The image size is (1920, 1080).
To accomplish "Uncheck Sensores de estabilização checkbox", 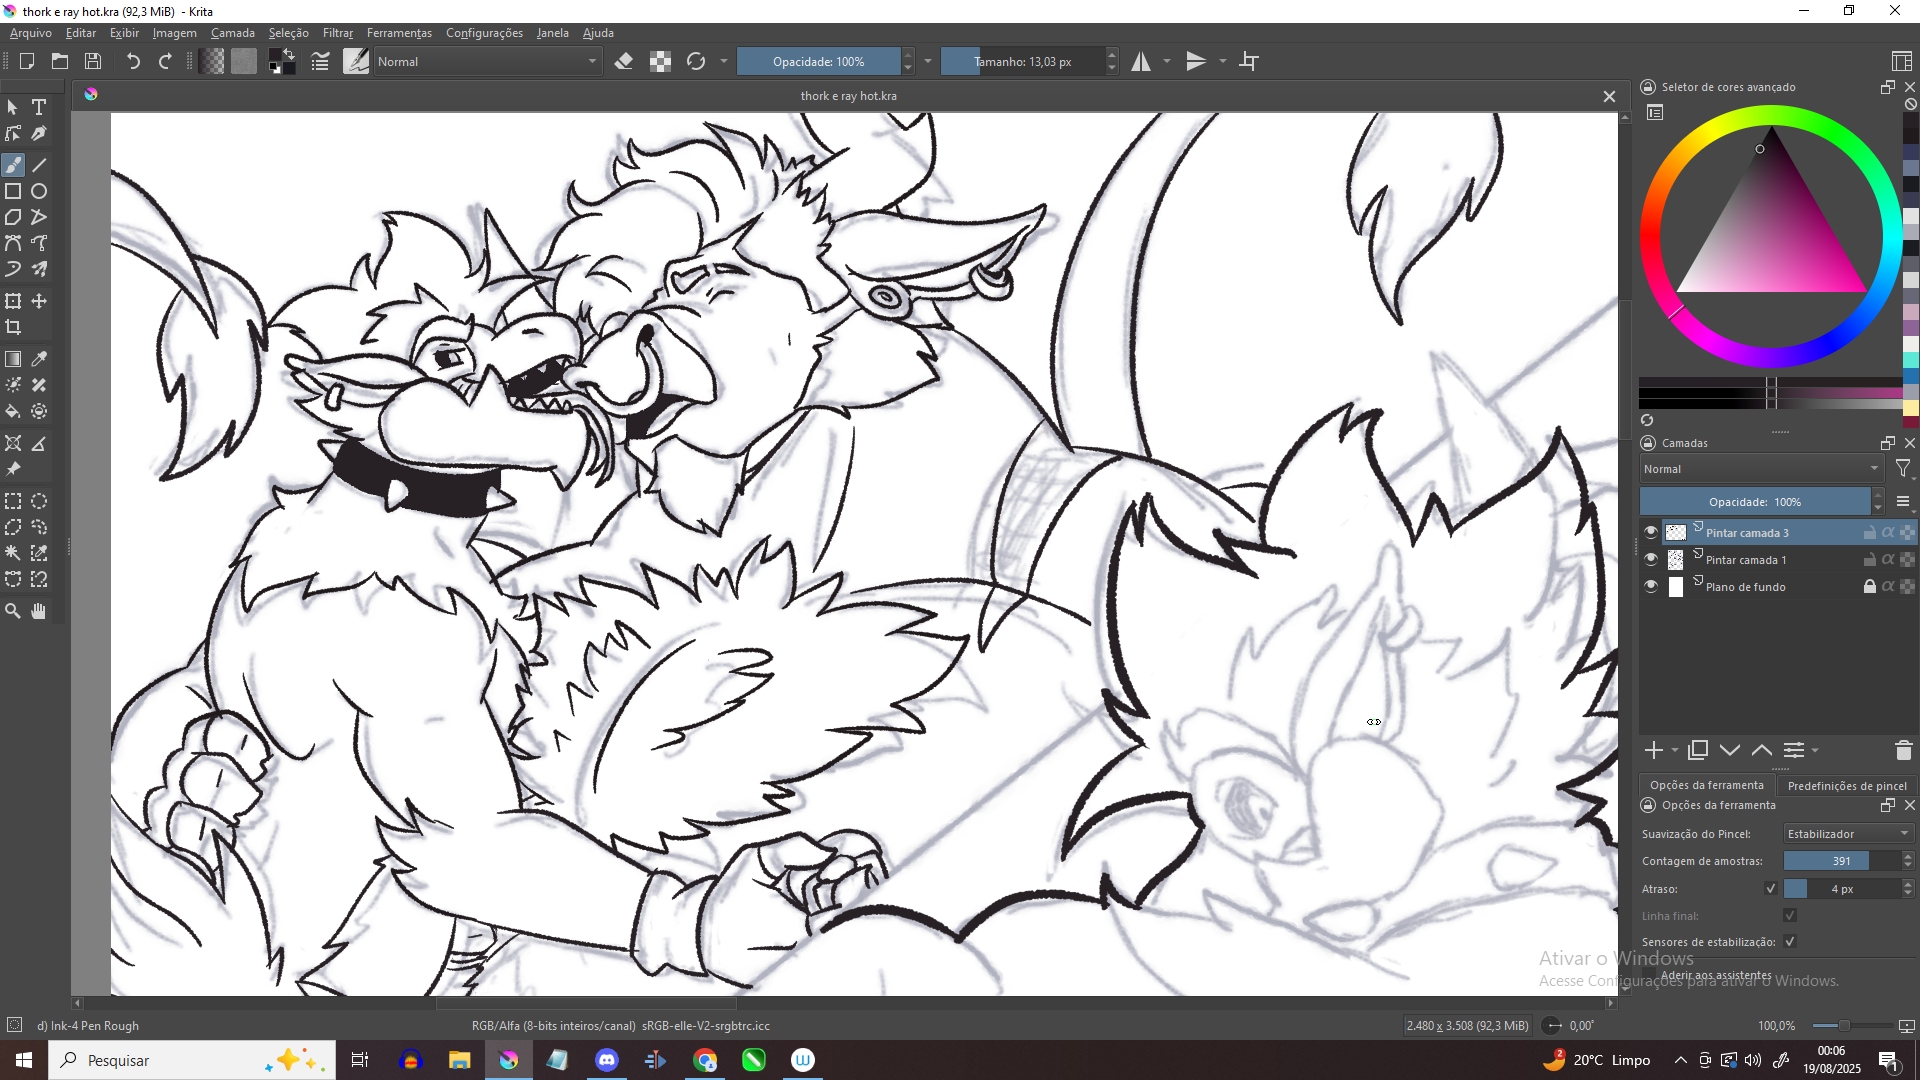I will [1790, 942].
